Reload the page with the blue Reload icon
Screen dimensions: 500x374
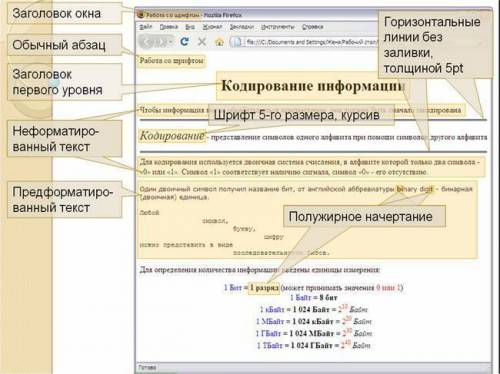184,42
